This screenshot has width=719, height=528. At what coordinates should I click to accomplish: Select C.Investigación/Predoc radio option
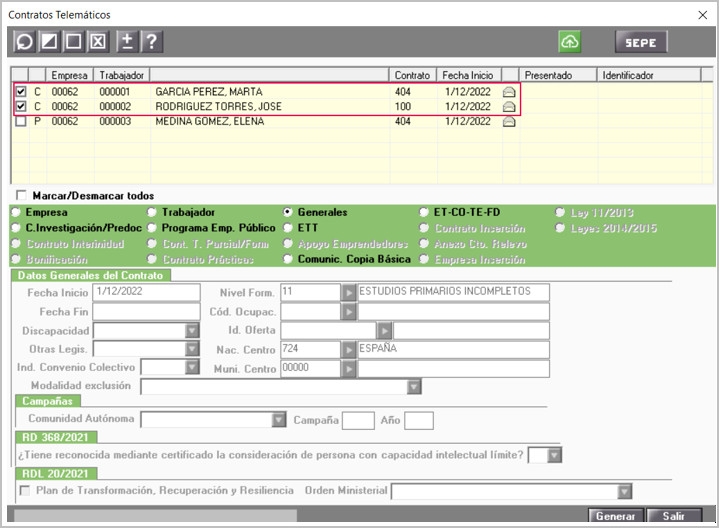point(16,228)
